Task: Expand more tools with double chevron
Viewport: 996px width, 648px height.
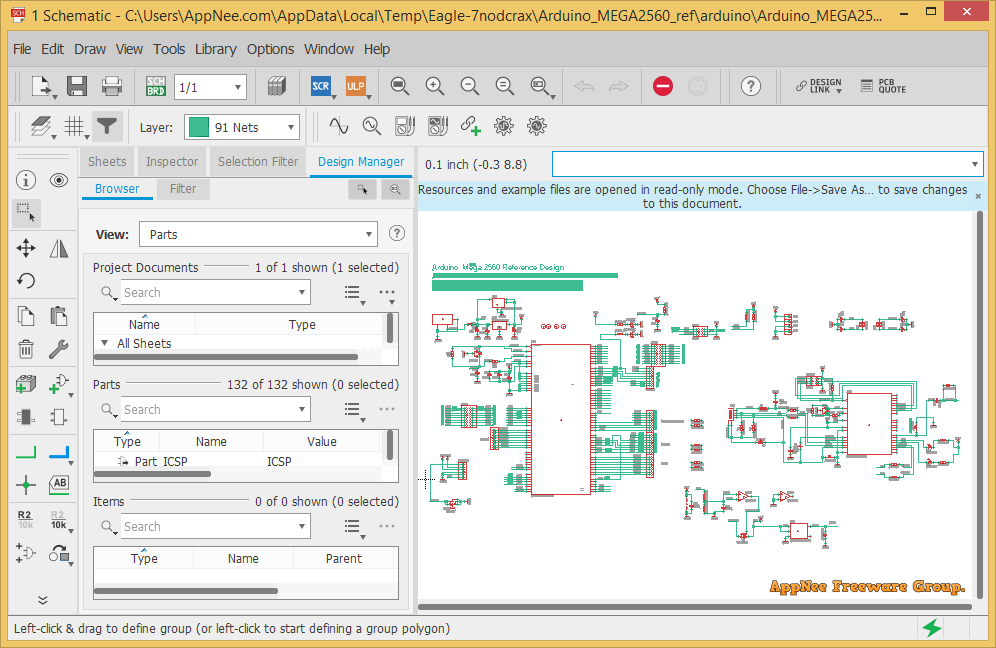Action: [x=43, y=600]
